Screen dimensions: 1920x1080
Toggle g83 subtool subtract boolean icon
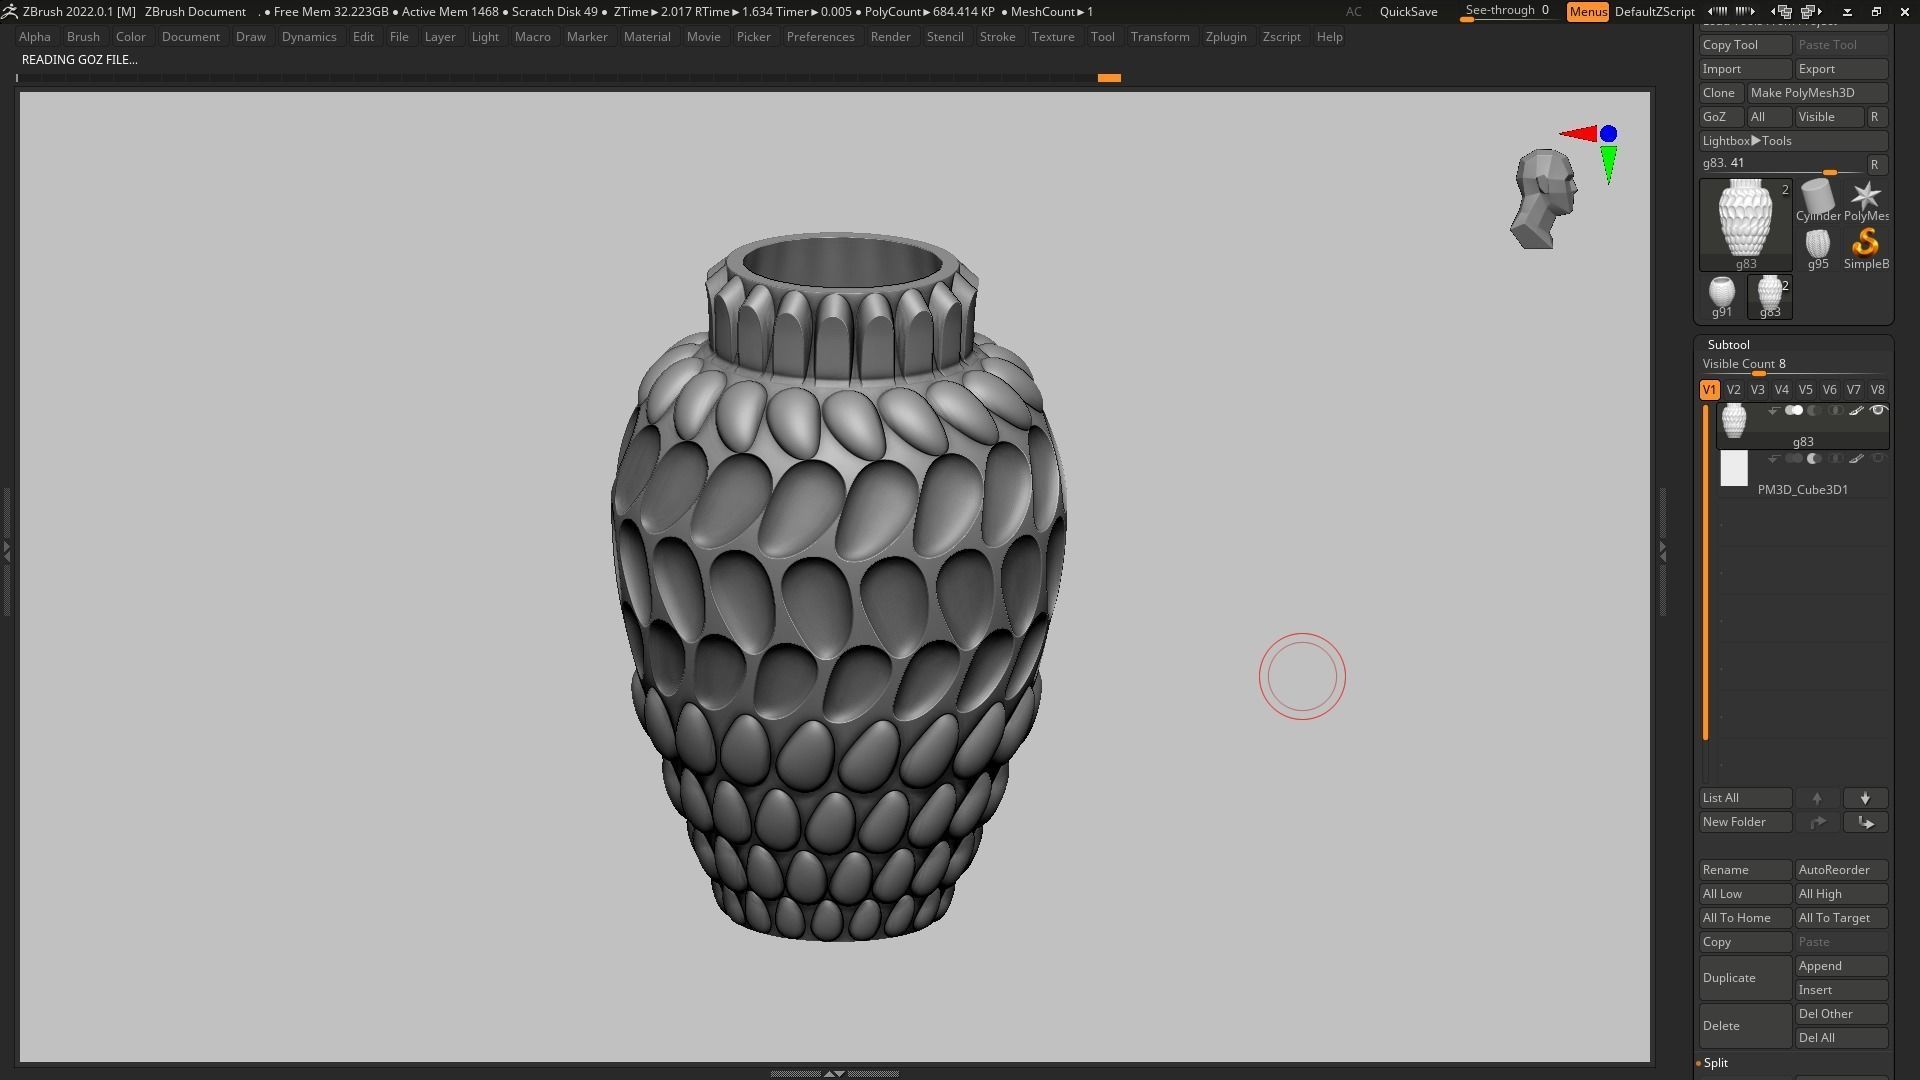point(1814,411)
